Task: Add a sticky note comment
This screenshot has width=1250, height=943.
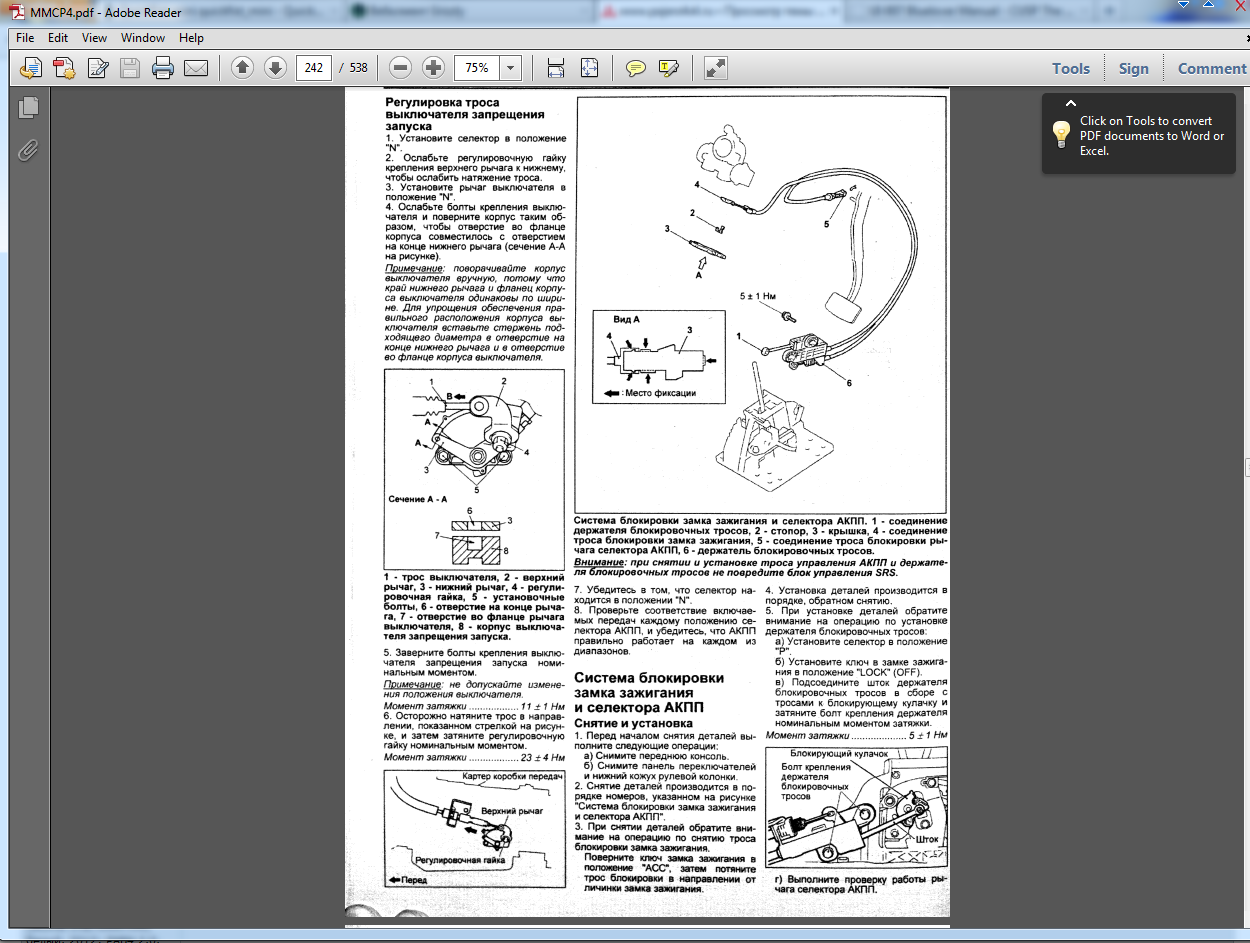Action: click(635, 68)
